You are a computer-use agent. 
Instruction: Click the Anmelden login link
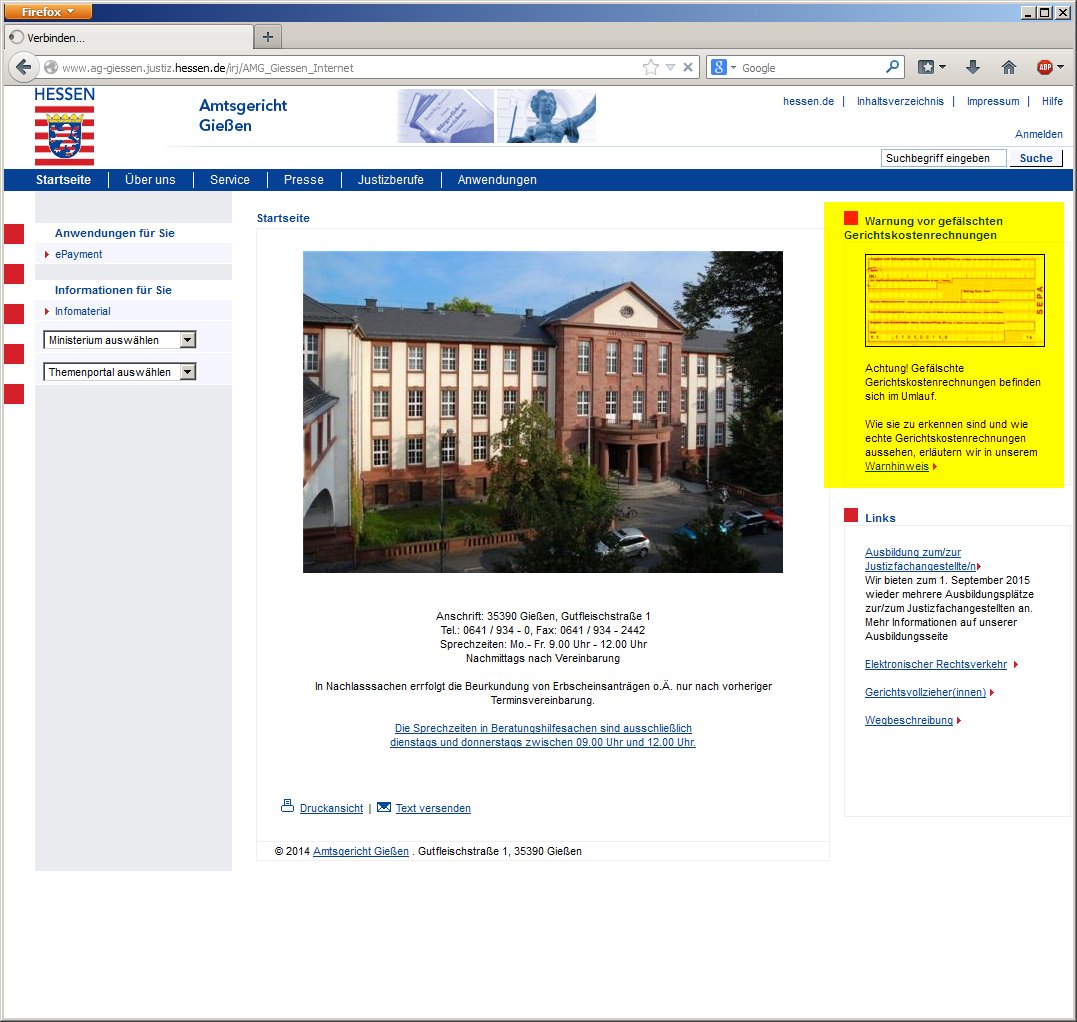1039,134
